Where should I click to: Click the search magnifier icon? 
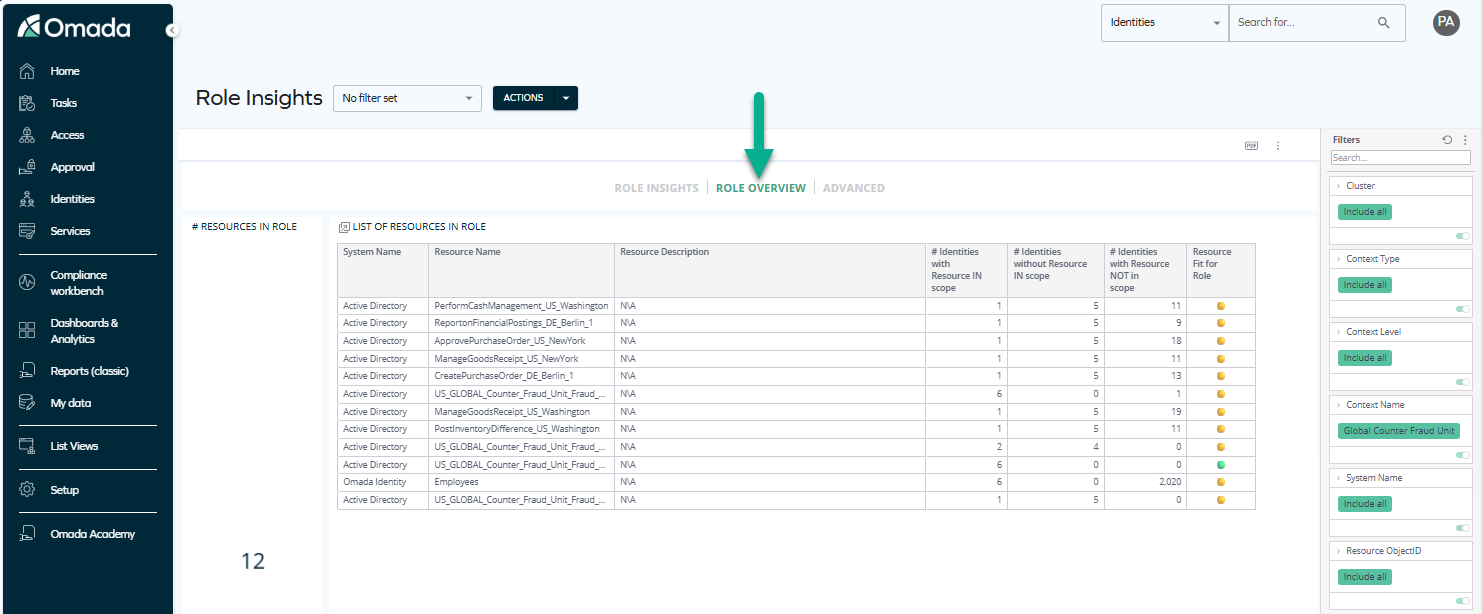1384,23
